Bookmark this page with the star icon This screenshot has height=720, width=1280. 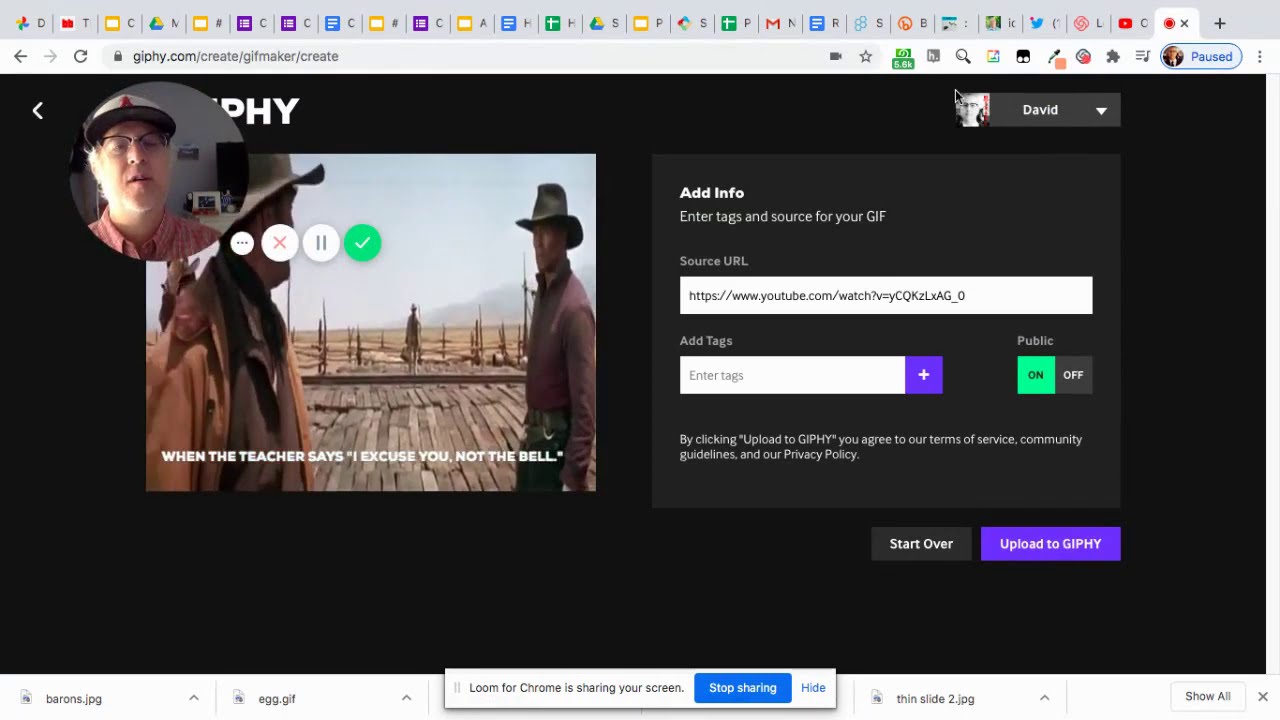click(866, 57)
